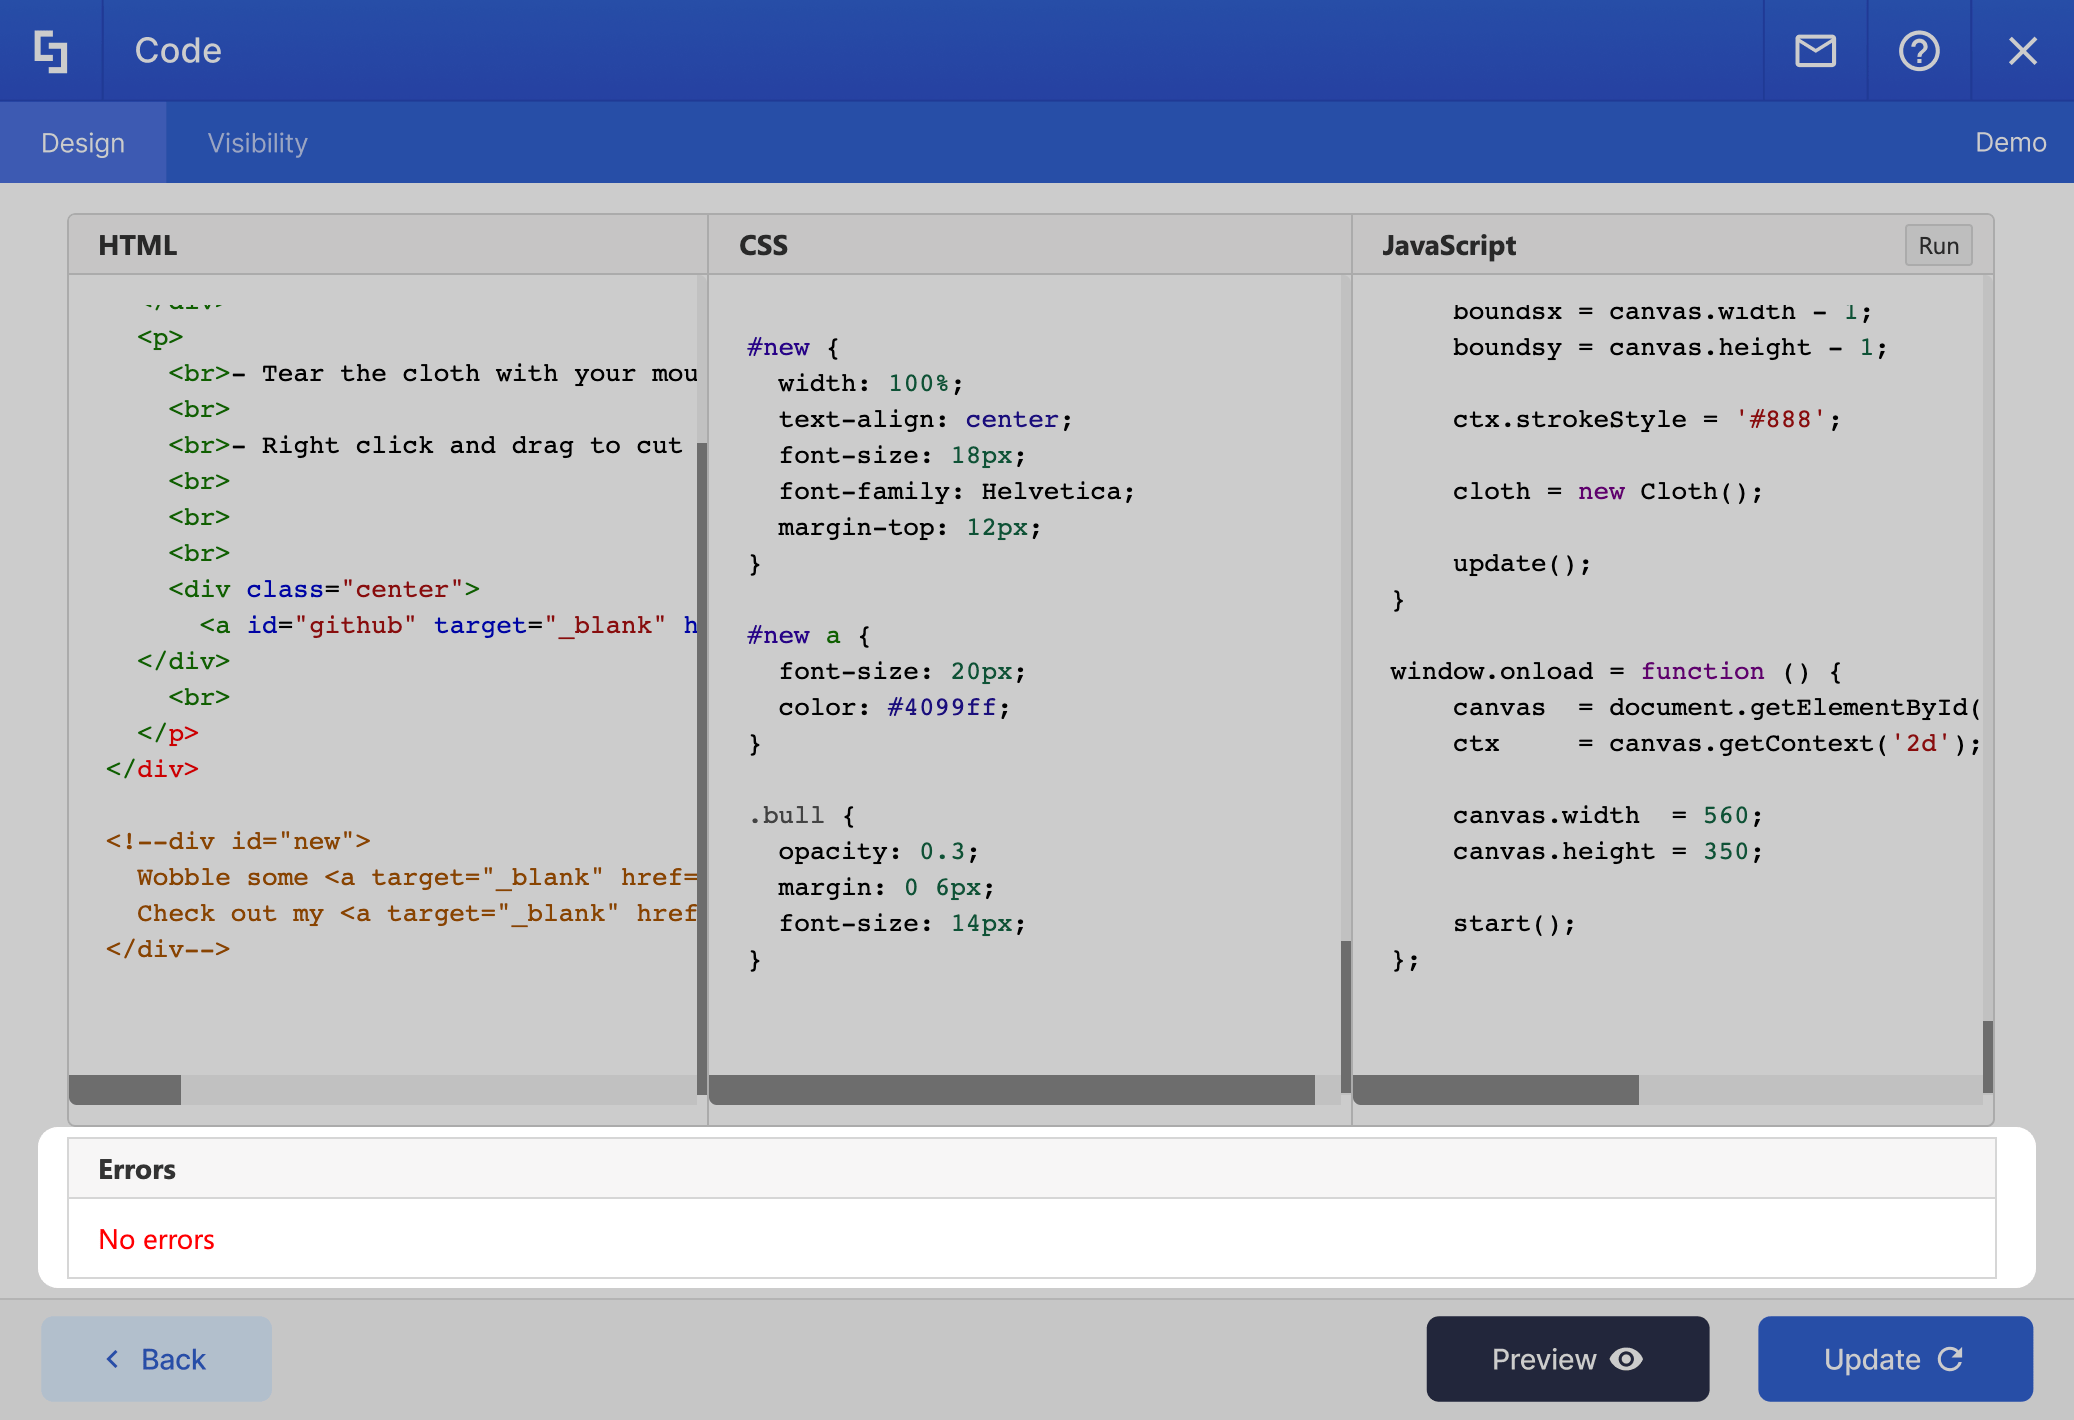Click the refresh icon on Update
Image resolution: width=2074 pixels, height=1420 pixels.
(1951, 1359)
